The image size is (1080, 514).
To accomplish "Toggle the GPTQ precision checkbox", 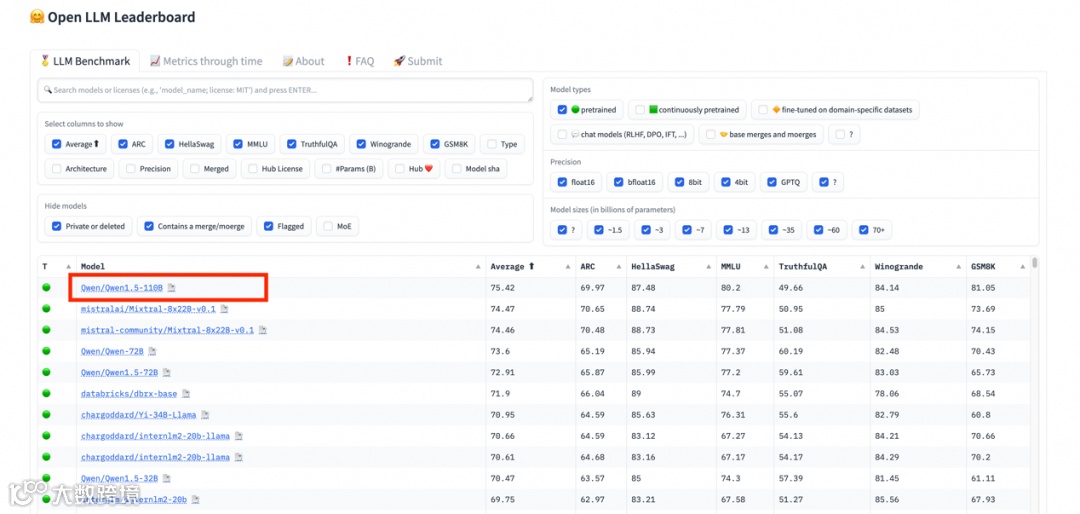I will coord(771,183).
